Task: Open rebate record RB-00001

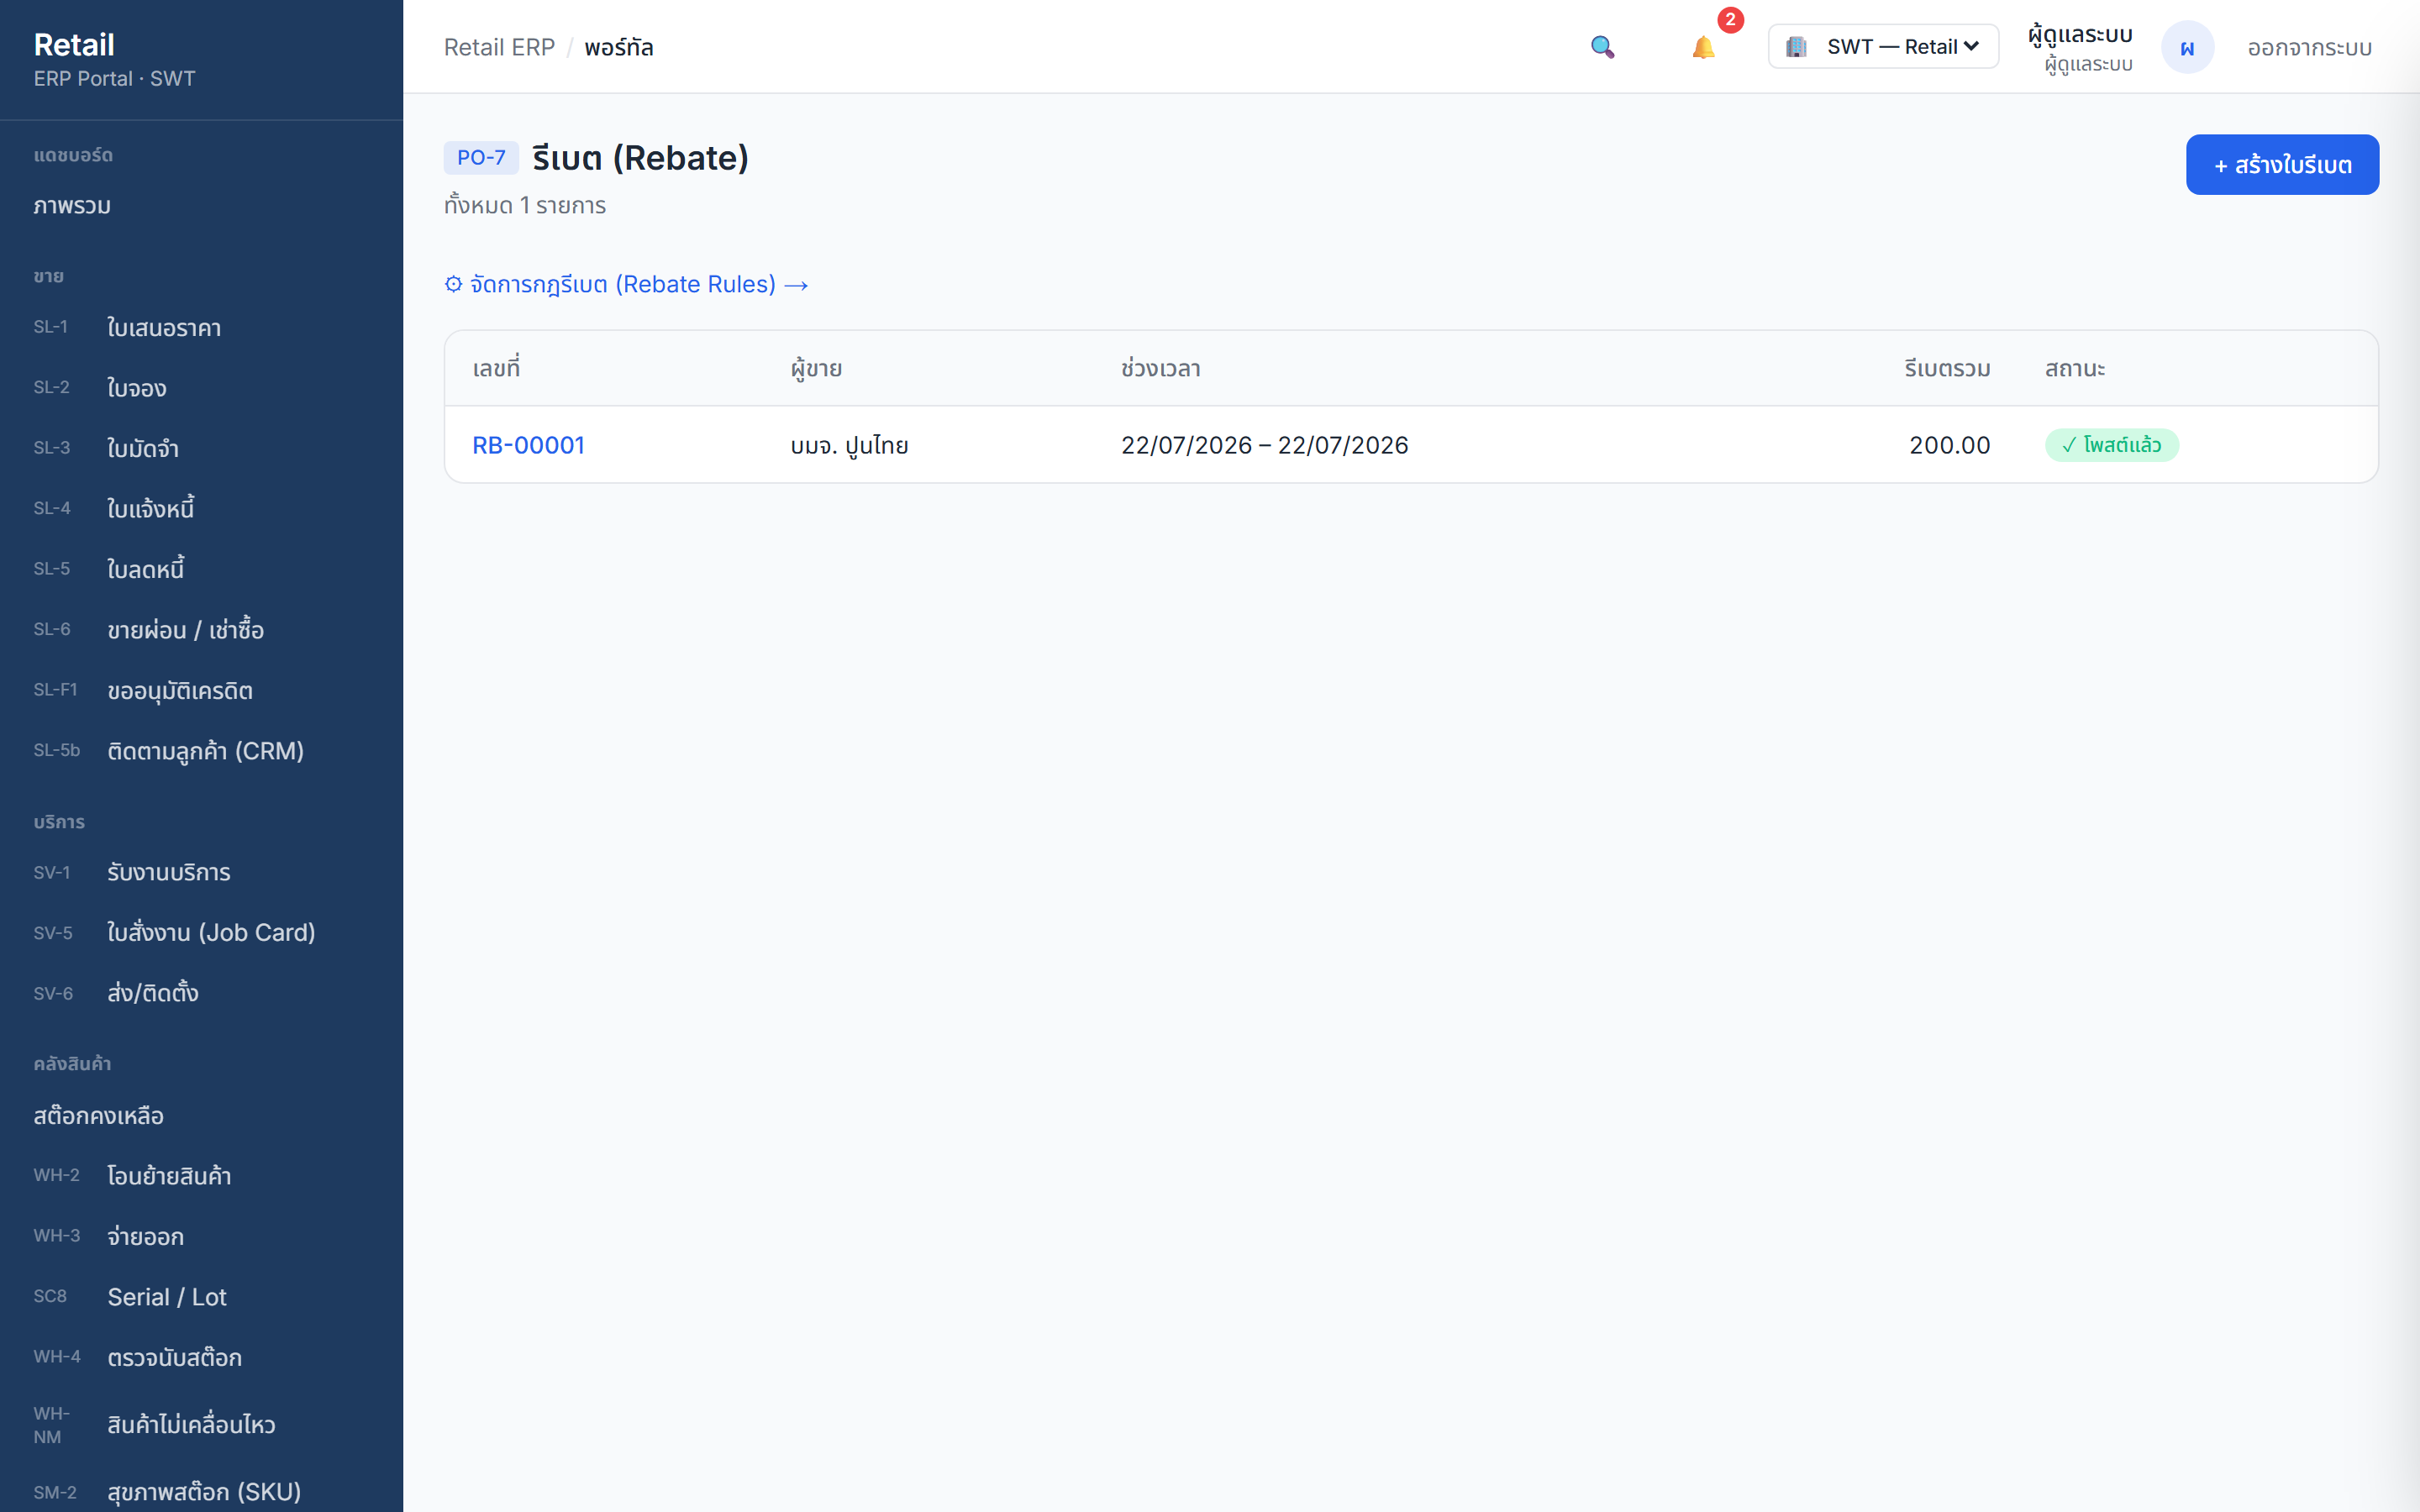Action: [528, 445]
